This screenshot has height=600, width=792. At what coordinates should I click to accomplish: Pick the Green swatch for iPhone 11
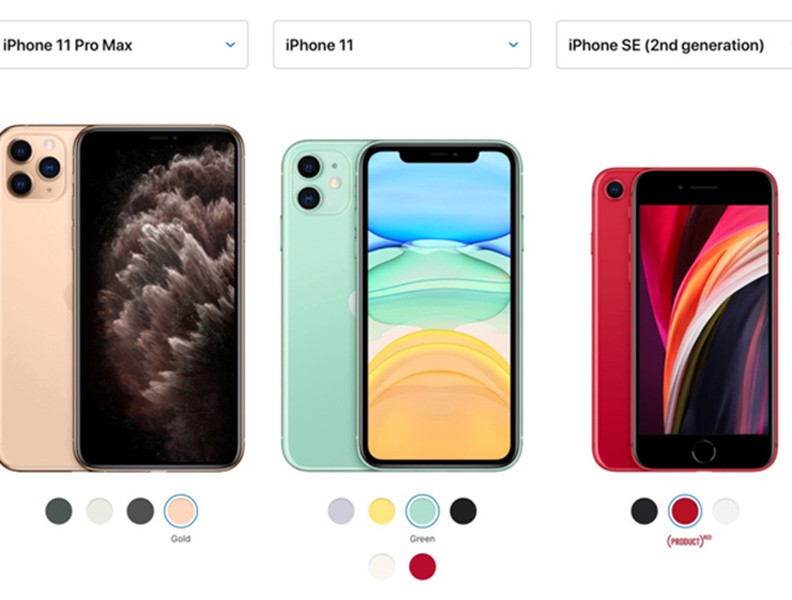[x=422, y=511]
